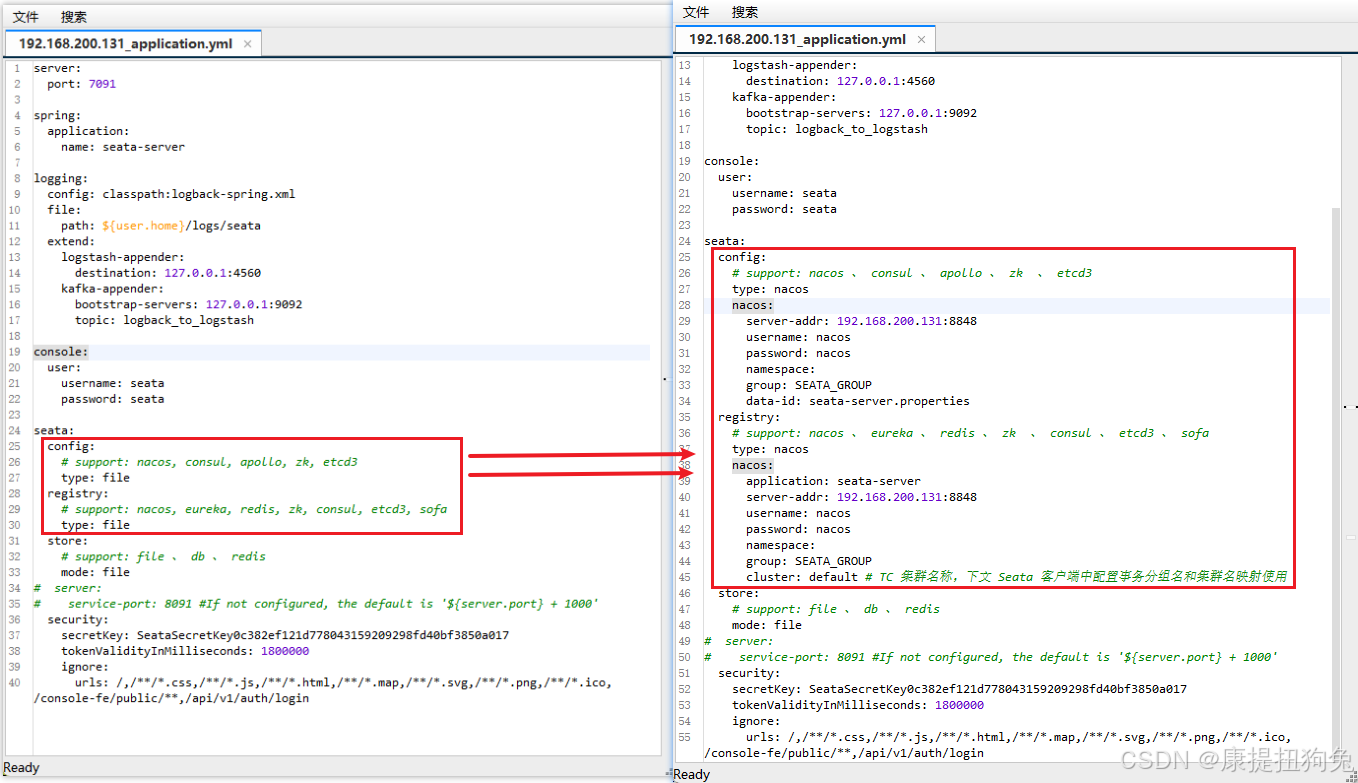This screenshot has width=1358, height=783.
Task: Click 'username: seata' in the right editor
Action: (x=784, y=193)
